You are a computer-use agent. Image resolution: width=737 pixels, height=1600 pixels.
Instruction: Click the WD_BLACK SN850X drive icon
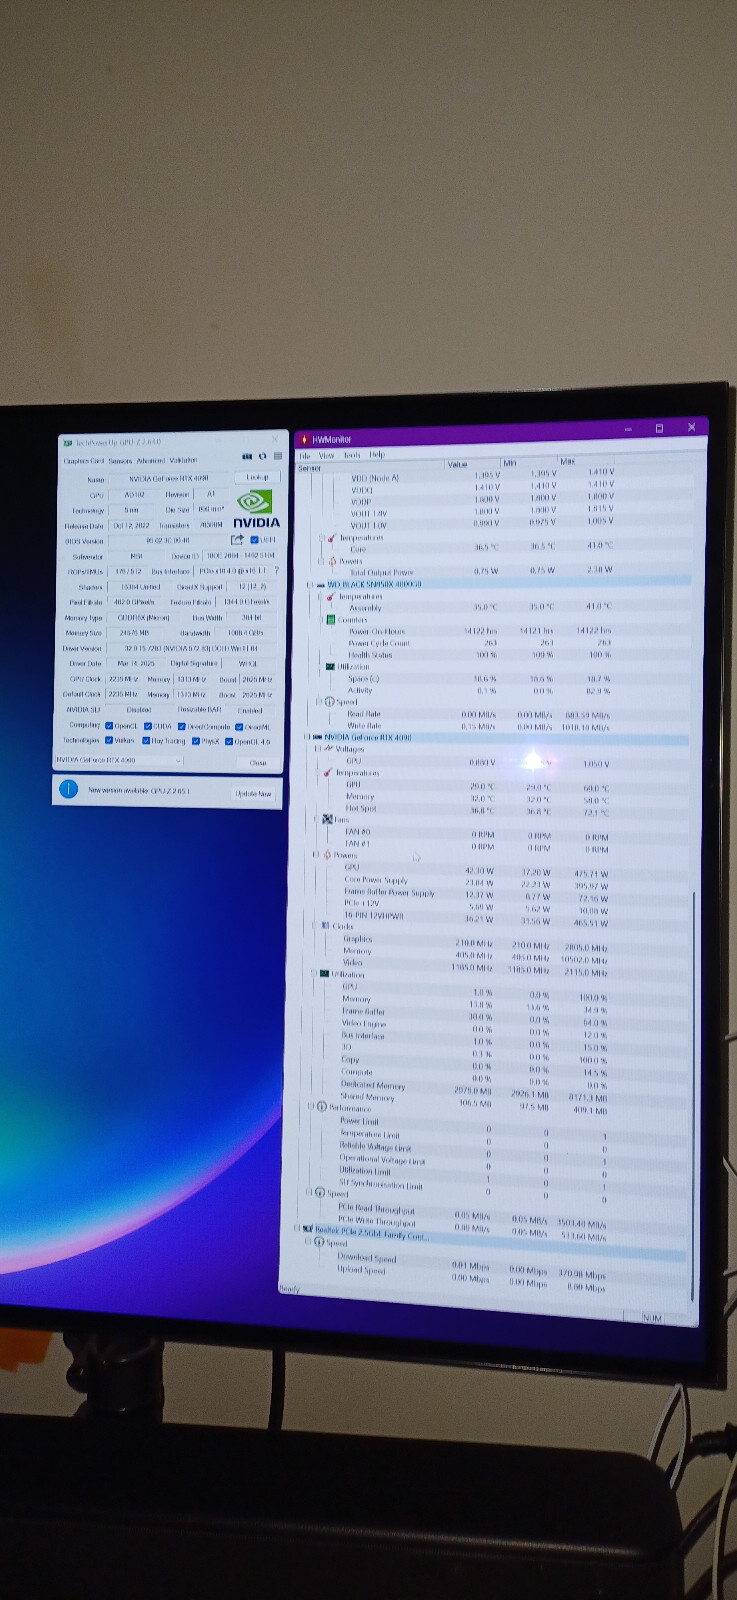[x=320, y=585]
